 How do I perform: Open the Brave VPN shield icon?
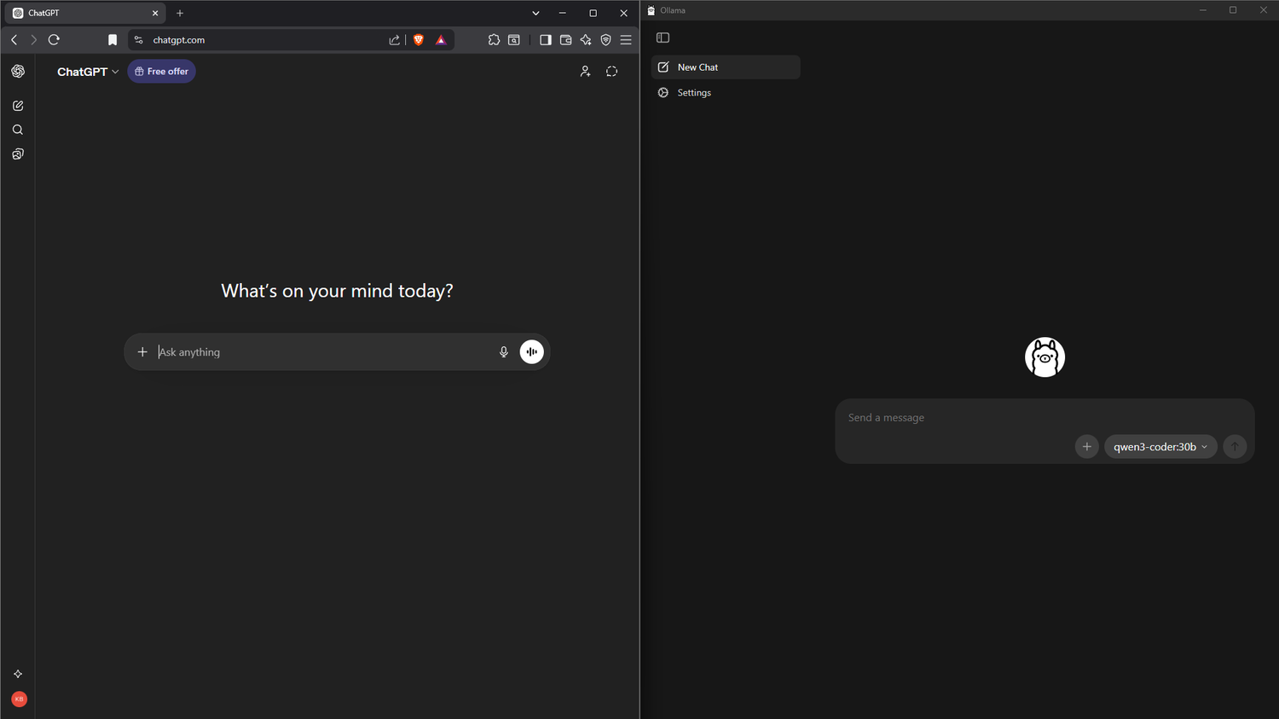(606, 40)
